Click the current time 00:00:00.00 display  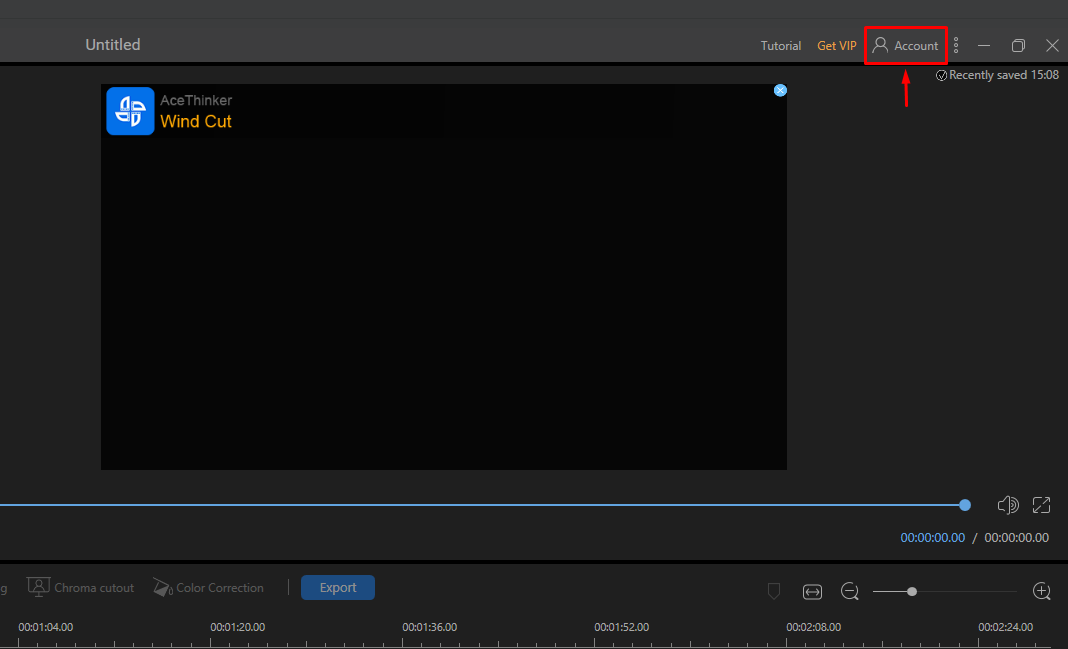932,538
